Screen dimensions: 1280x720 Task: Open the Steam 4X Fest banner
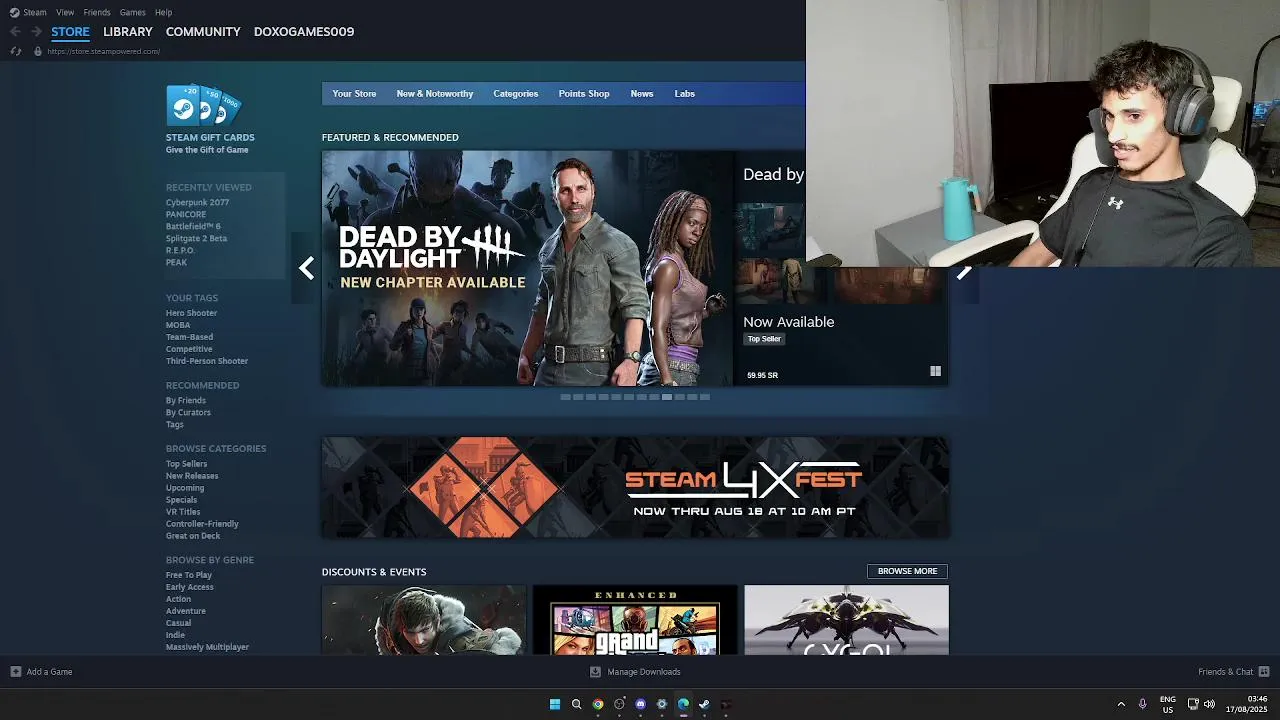click(x=635, y=487)
